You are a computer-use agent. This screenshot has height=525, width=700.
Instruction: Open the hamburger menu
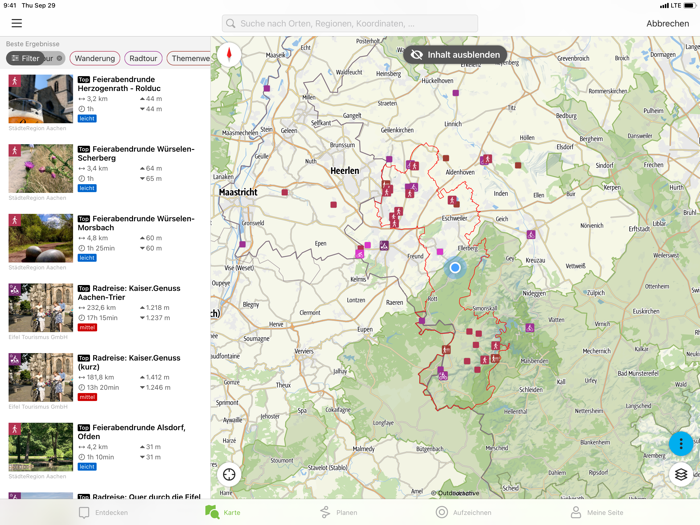(17, 23)
